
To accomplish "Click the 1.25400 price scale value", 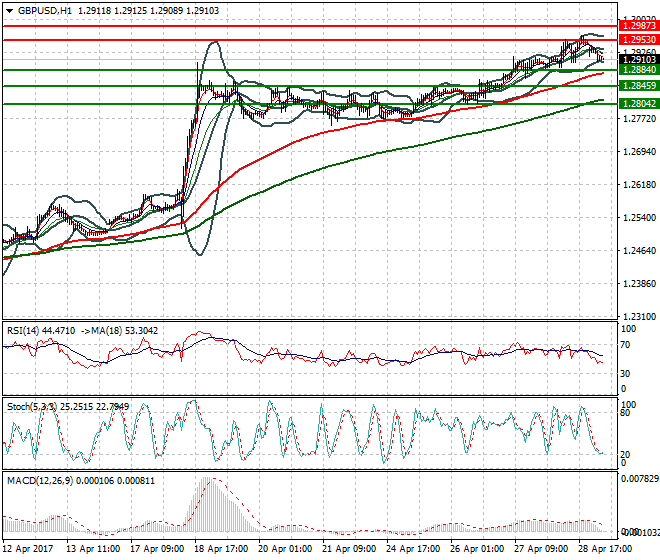I will pyautogui.click(x=639, y=218).
